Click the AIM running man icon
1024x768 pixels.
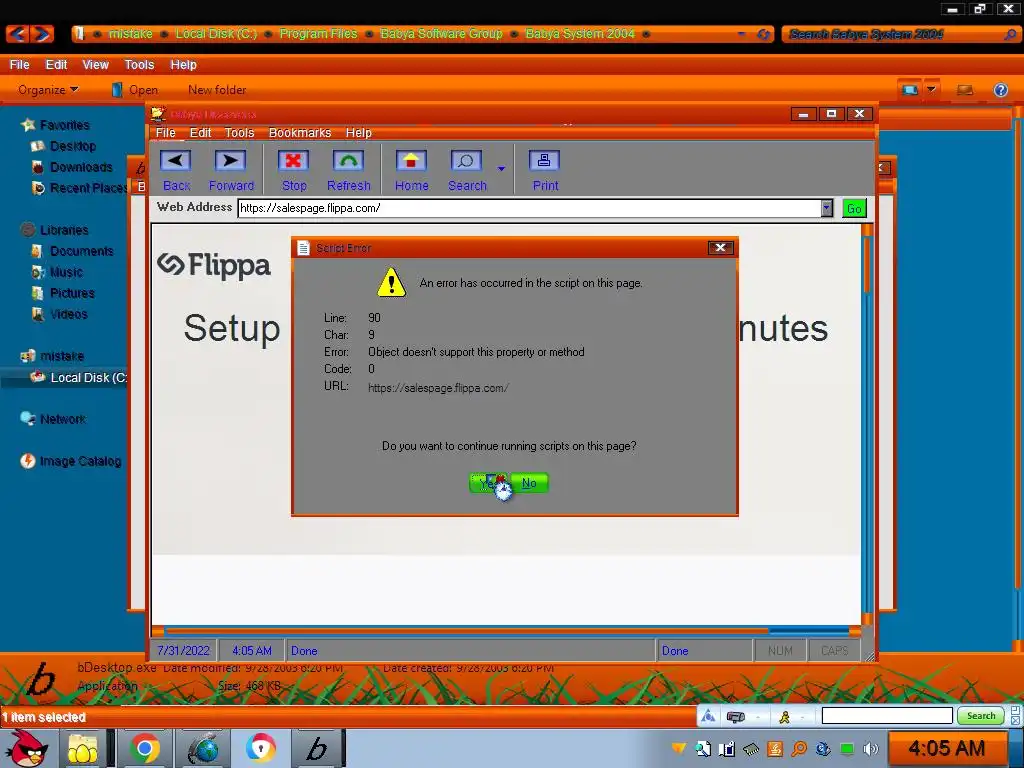[x=784, y=717]
